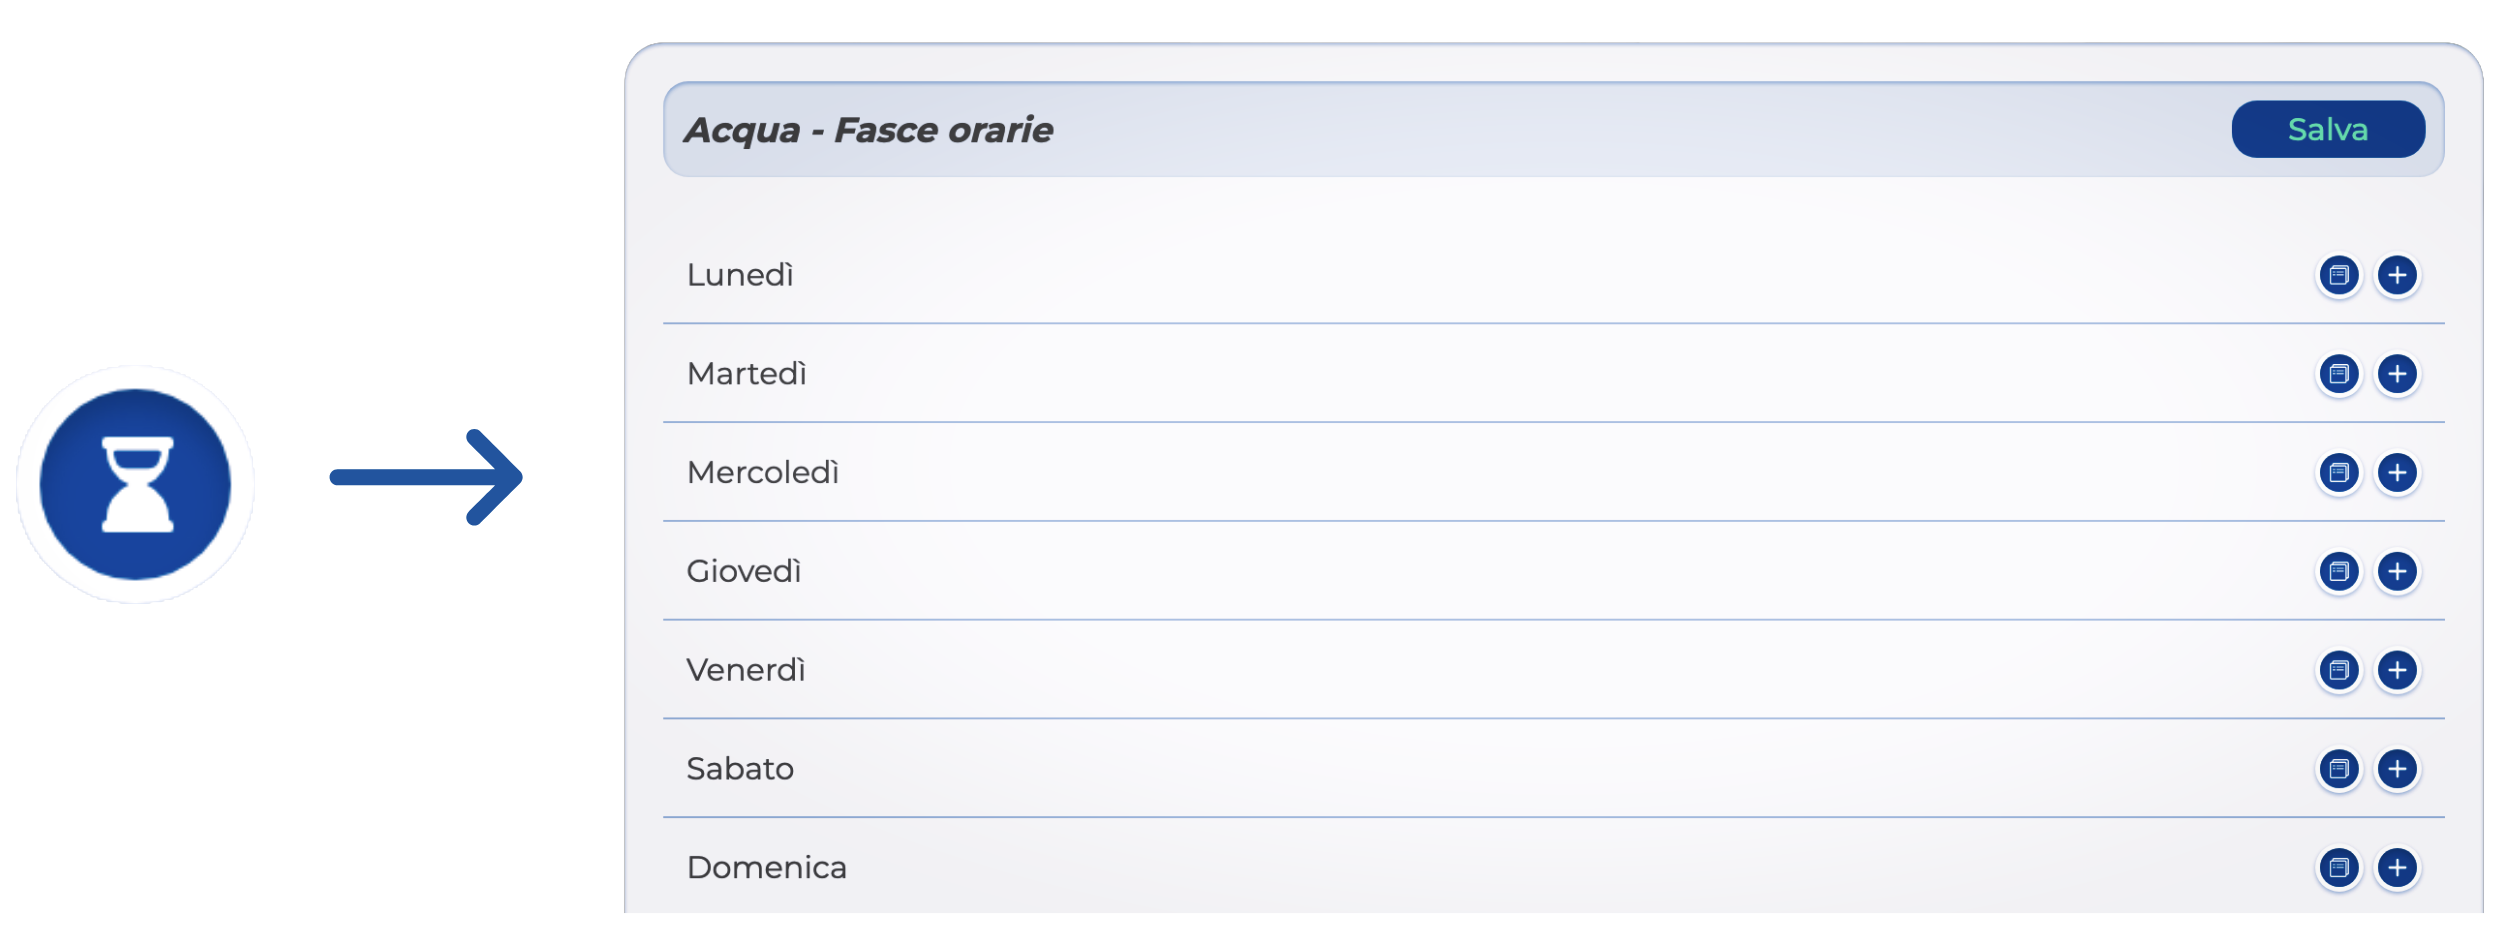The image size is (2510, 940).
Task: Add a time slot for Giovedì
Action: click(x=2397, y=571)
